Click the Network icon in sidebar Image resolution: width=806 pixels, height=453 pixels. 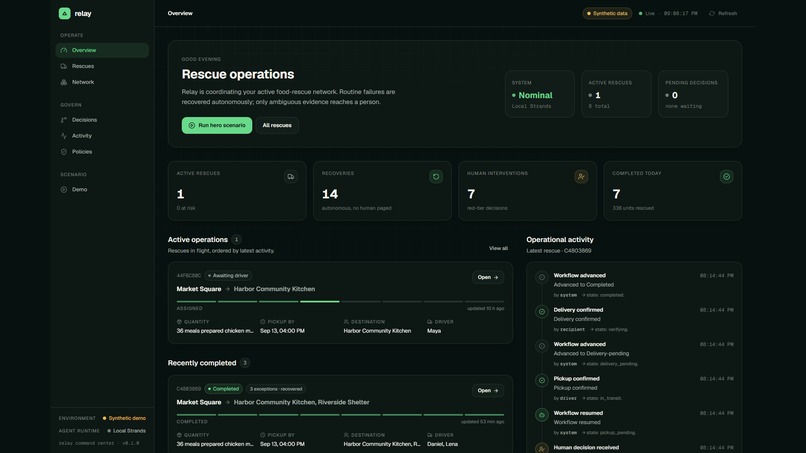64,82
